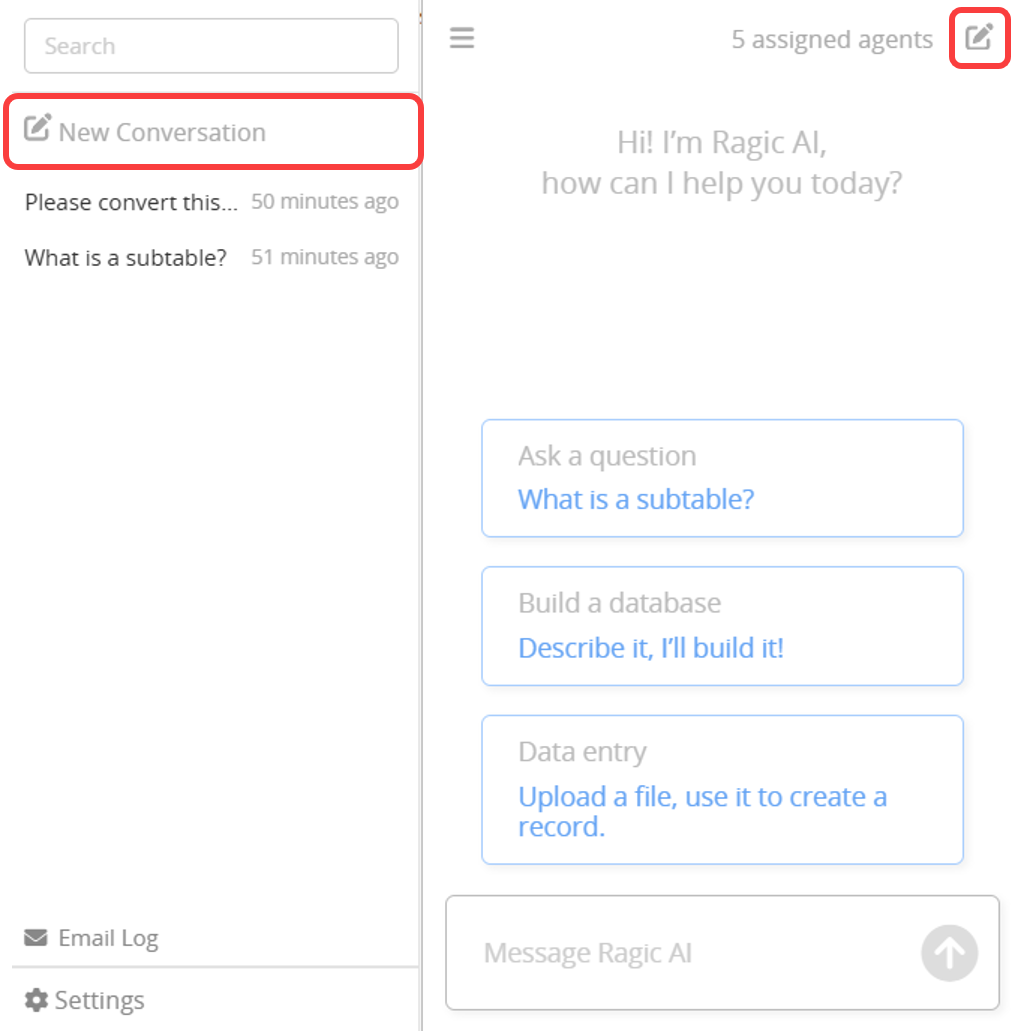
Task: Pick 'Upload a file, use it to create a record'
Action: pos(701,811)
